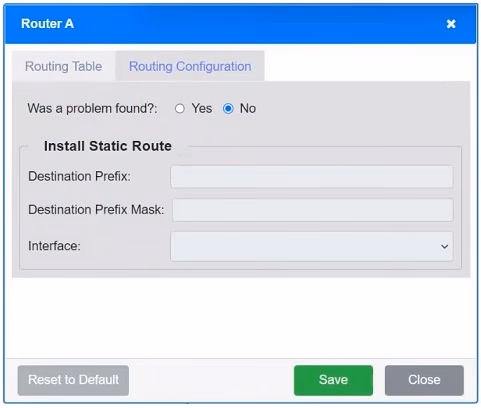Open the Routing Configuration tab
Screen dimensions: 481x408
coord(190,66)
